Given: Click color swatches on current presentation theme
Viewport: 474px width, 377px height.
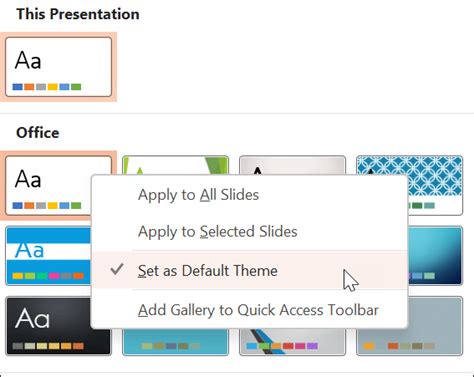Looking at the screenshot, I should click(x=47, y=87).
